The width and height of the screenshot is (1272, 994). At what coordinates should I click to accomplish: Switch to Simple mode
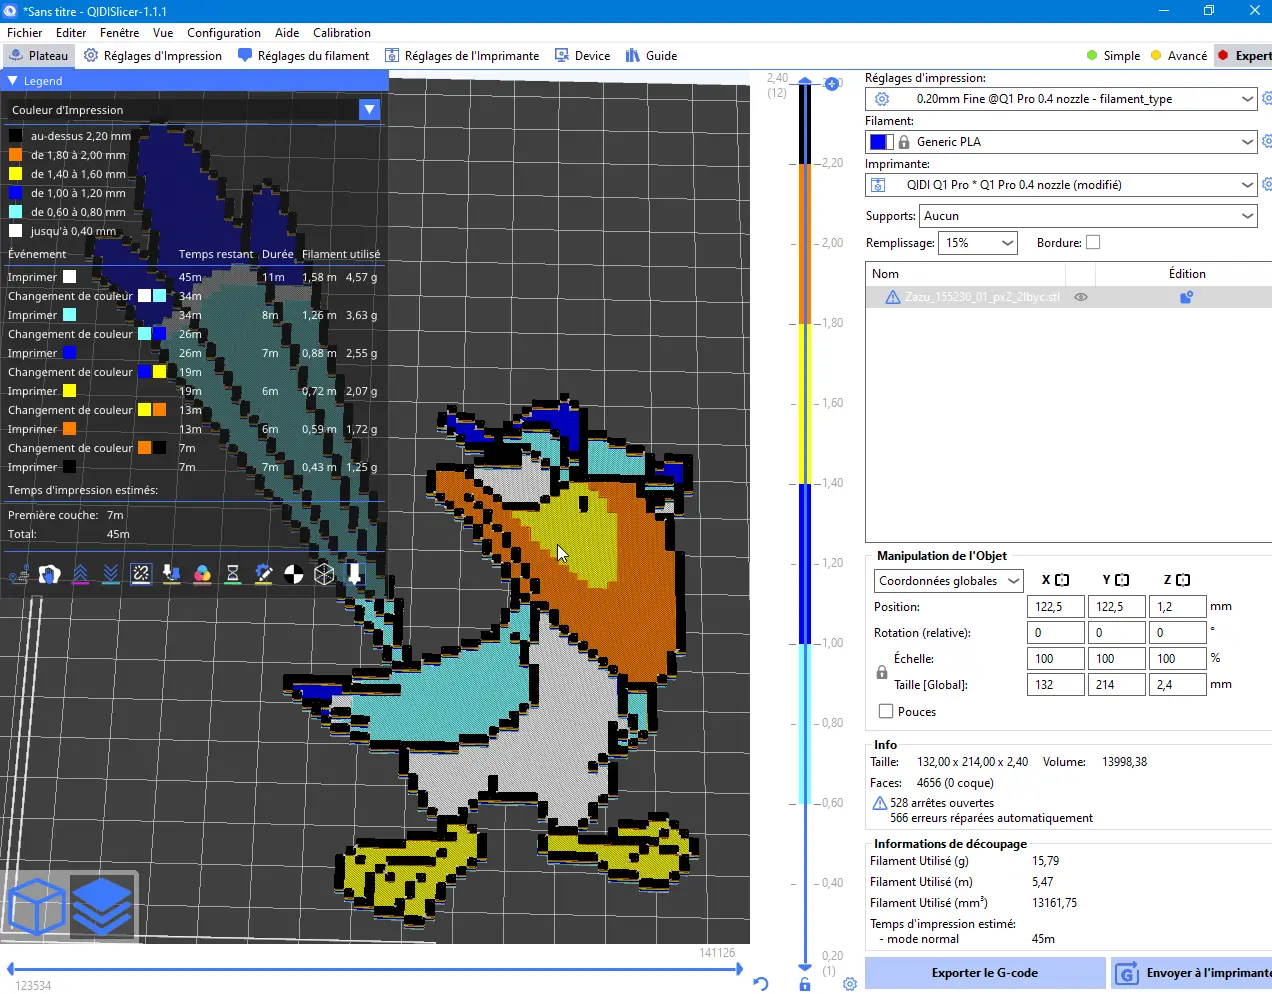1113,56
